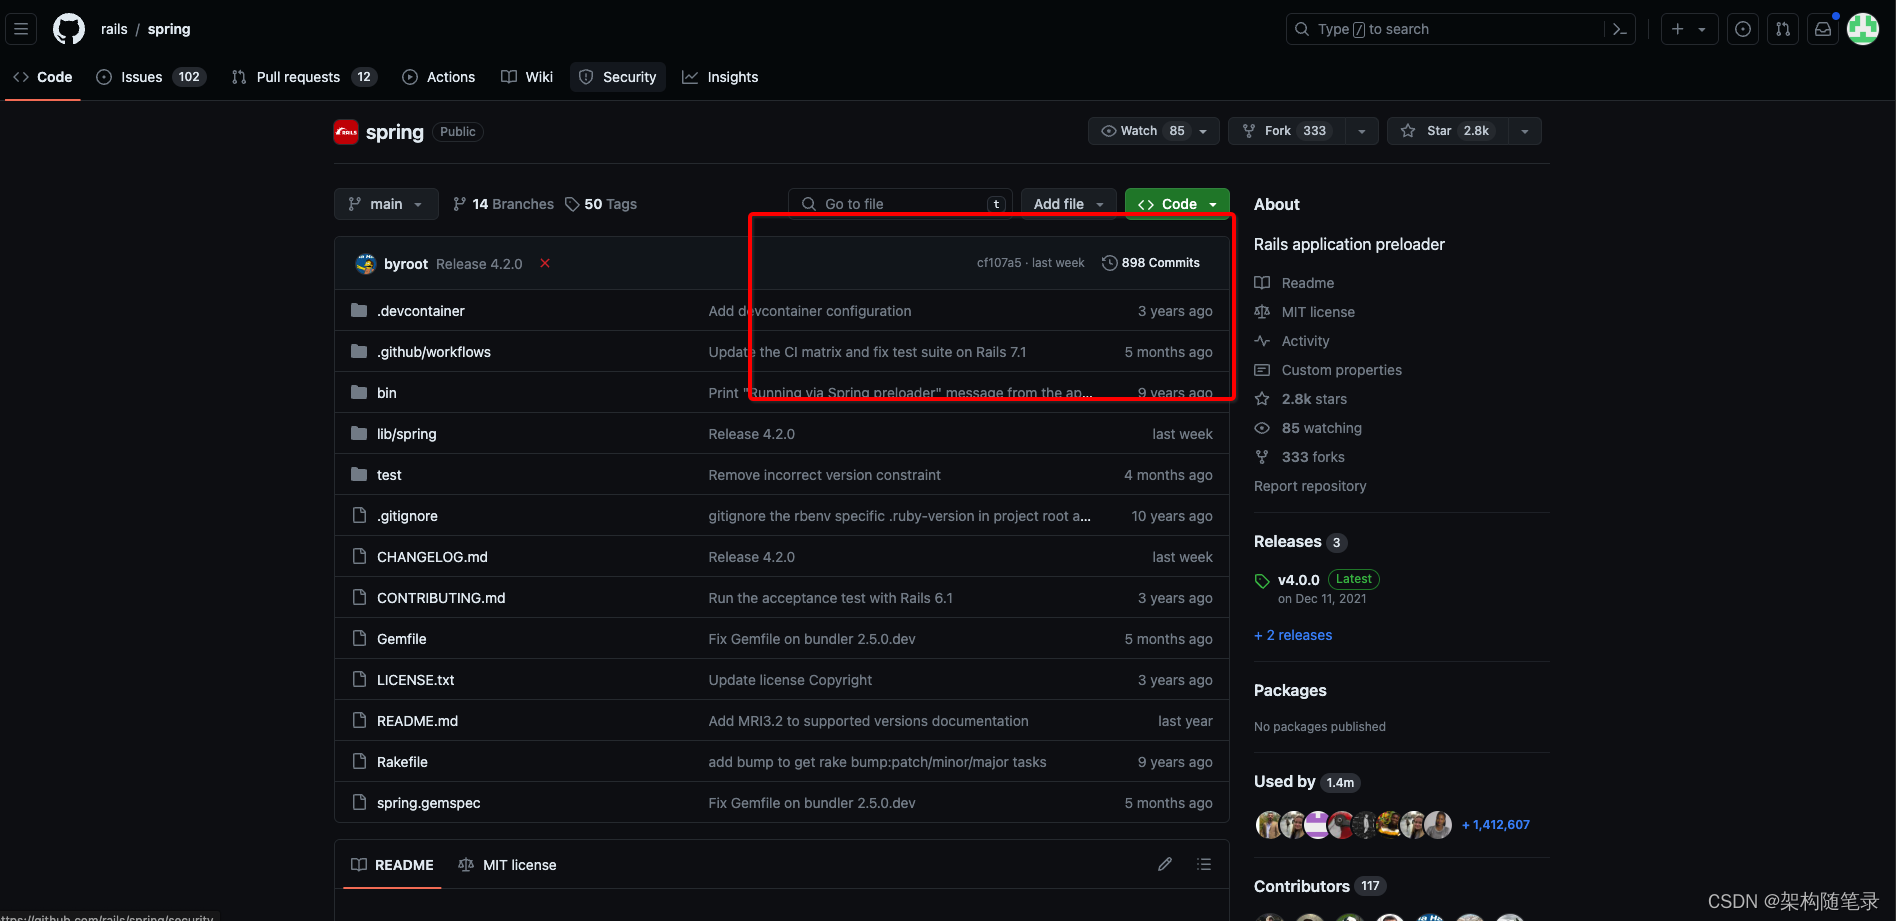
Task: Open the LICENSE.txt file
Action: tap(415, 680)
